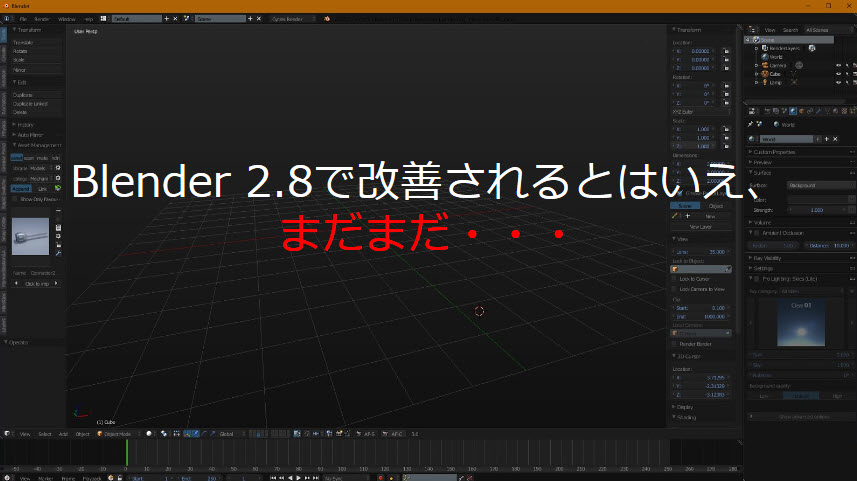
Task: Click the Mirror tool button
Action: [37, 70]
